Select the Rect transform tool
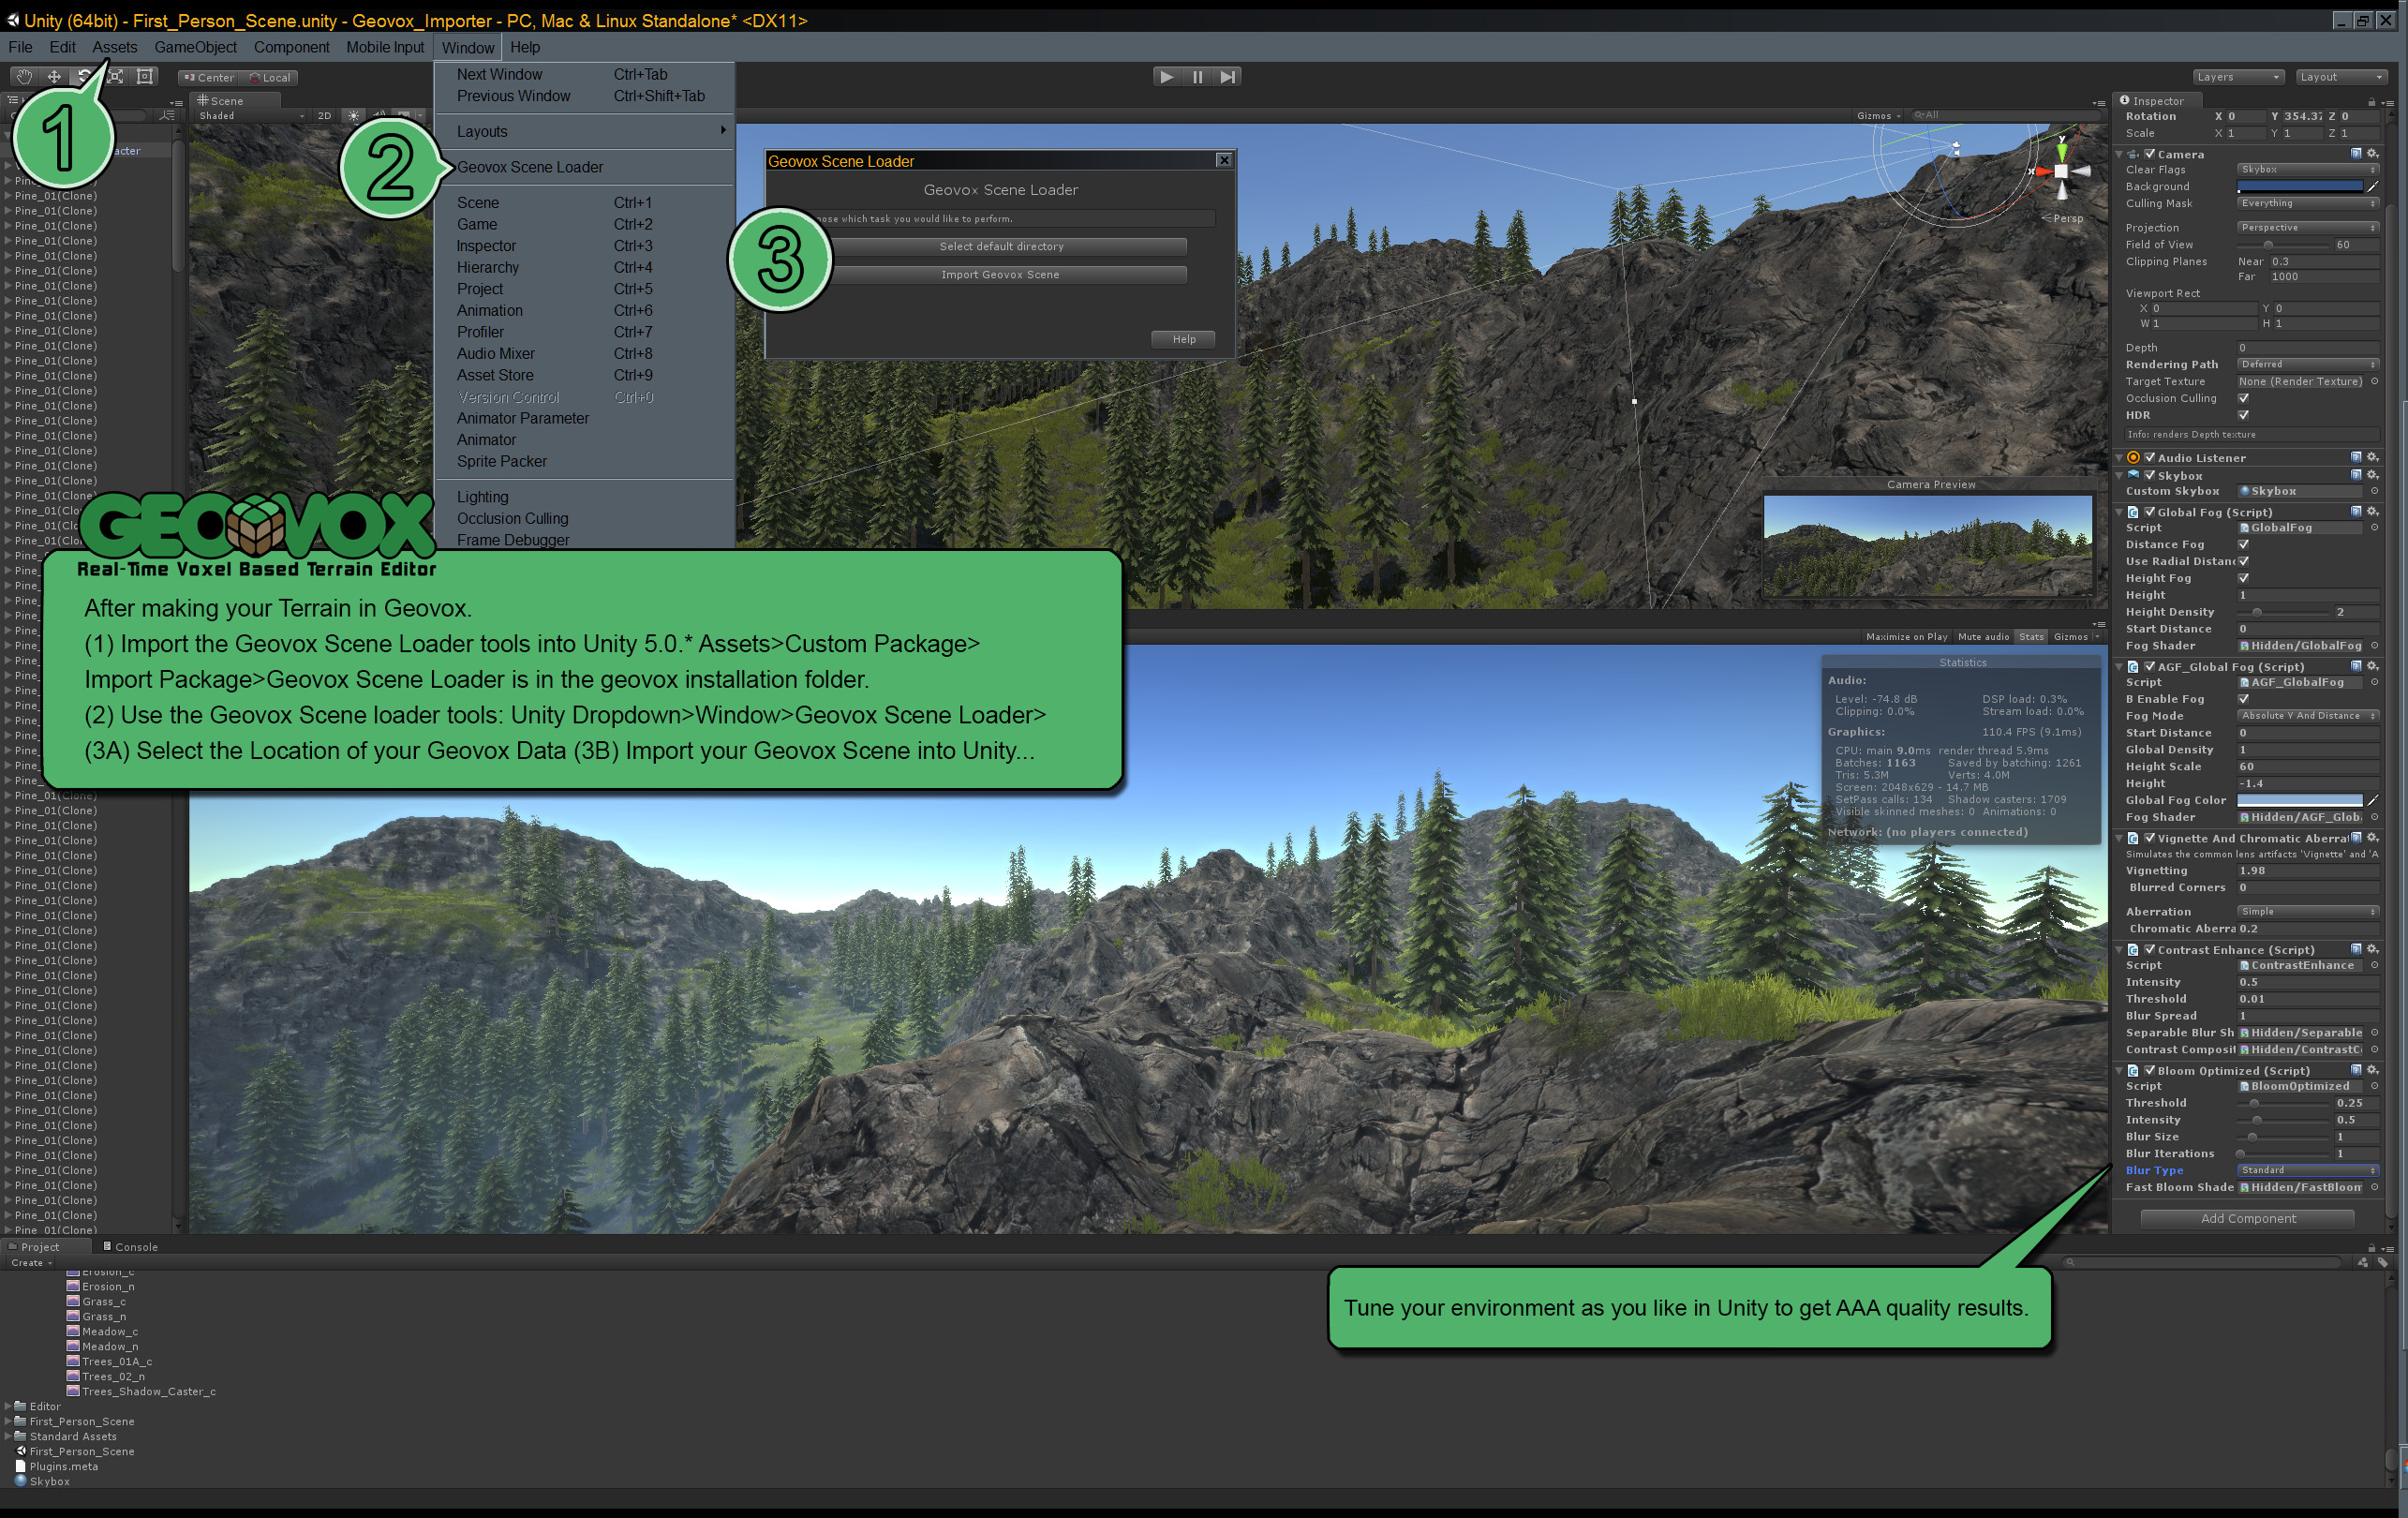2408x1518 pixels. 145,76
